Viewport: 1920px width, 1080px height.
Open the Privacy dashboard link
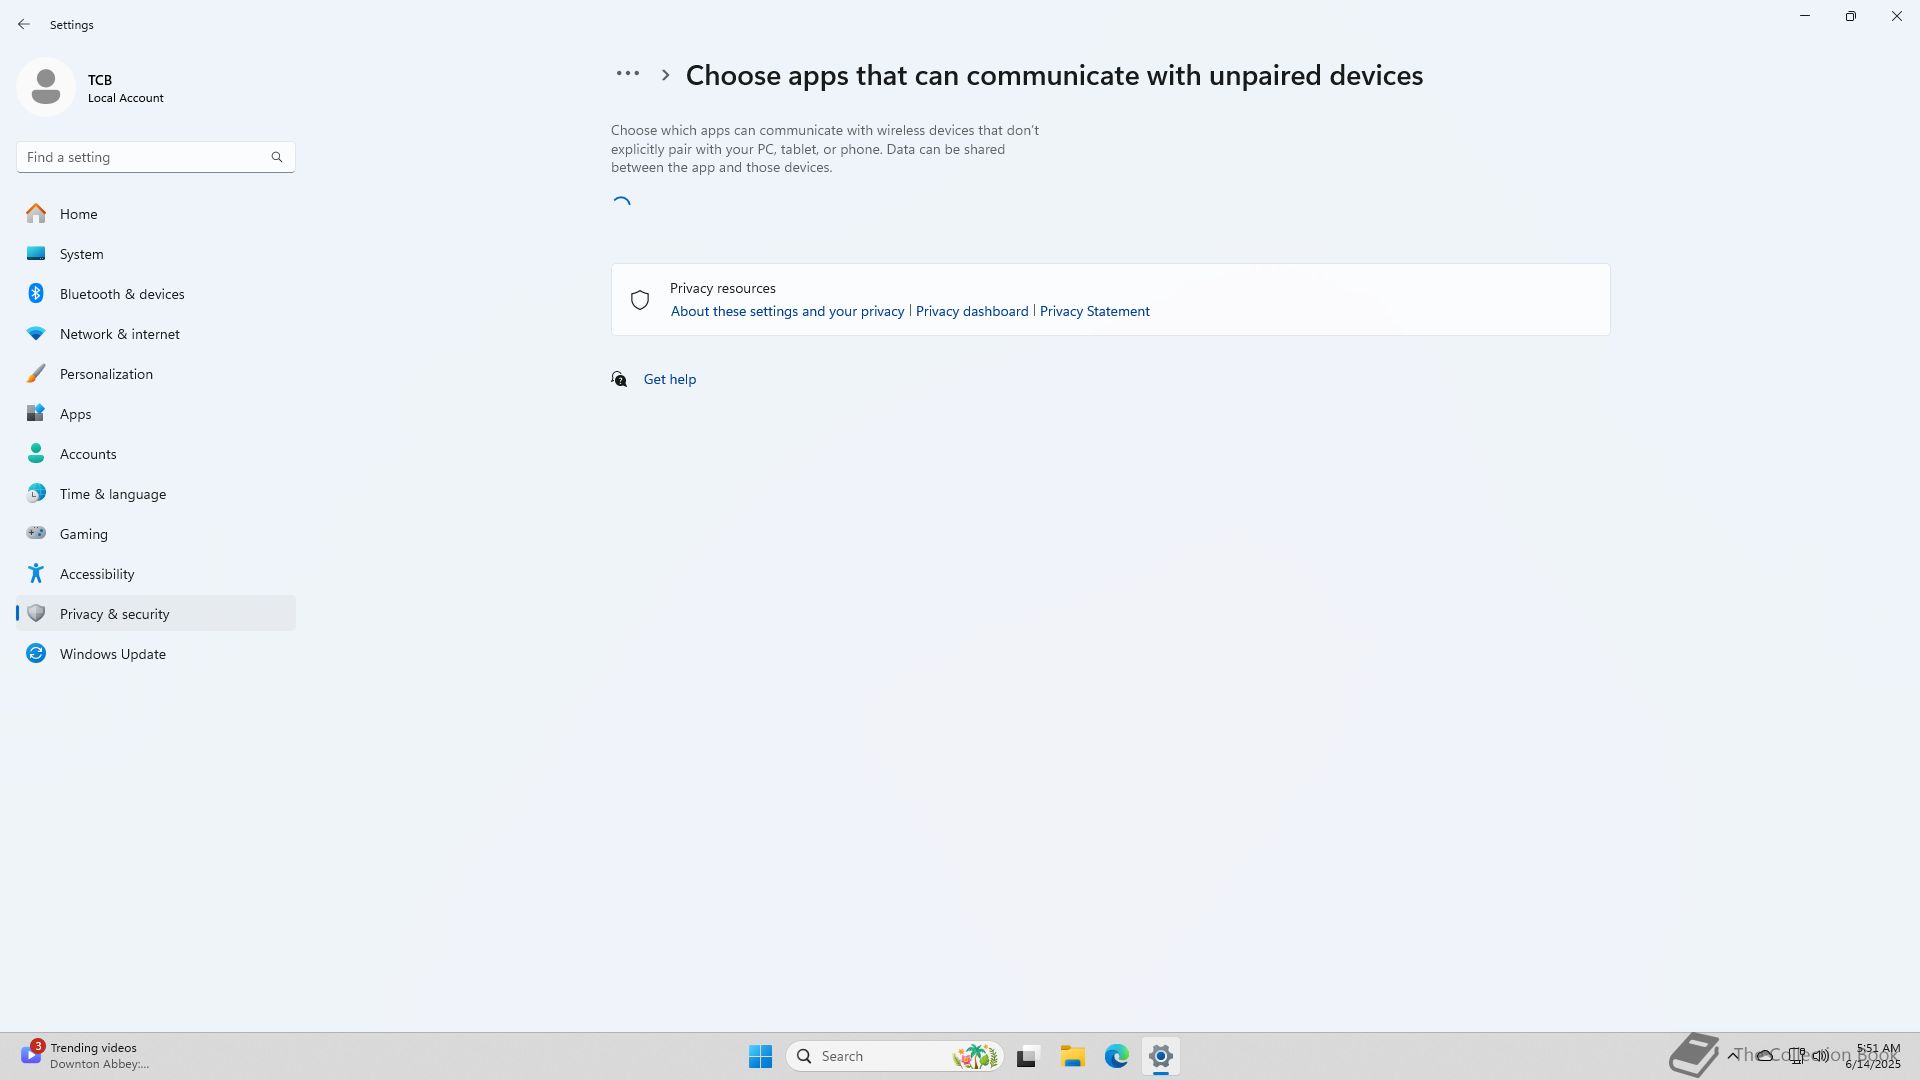click(x=971, y=311)
